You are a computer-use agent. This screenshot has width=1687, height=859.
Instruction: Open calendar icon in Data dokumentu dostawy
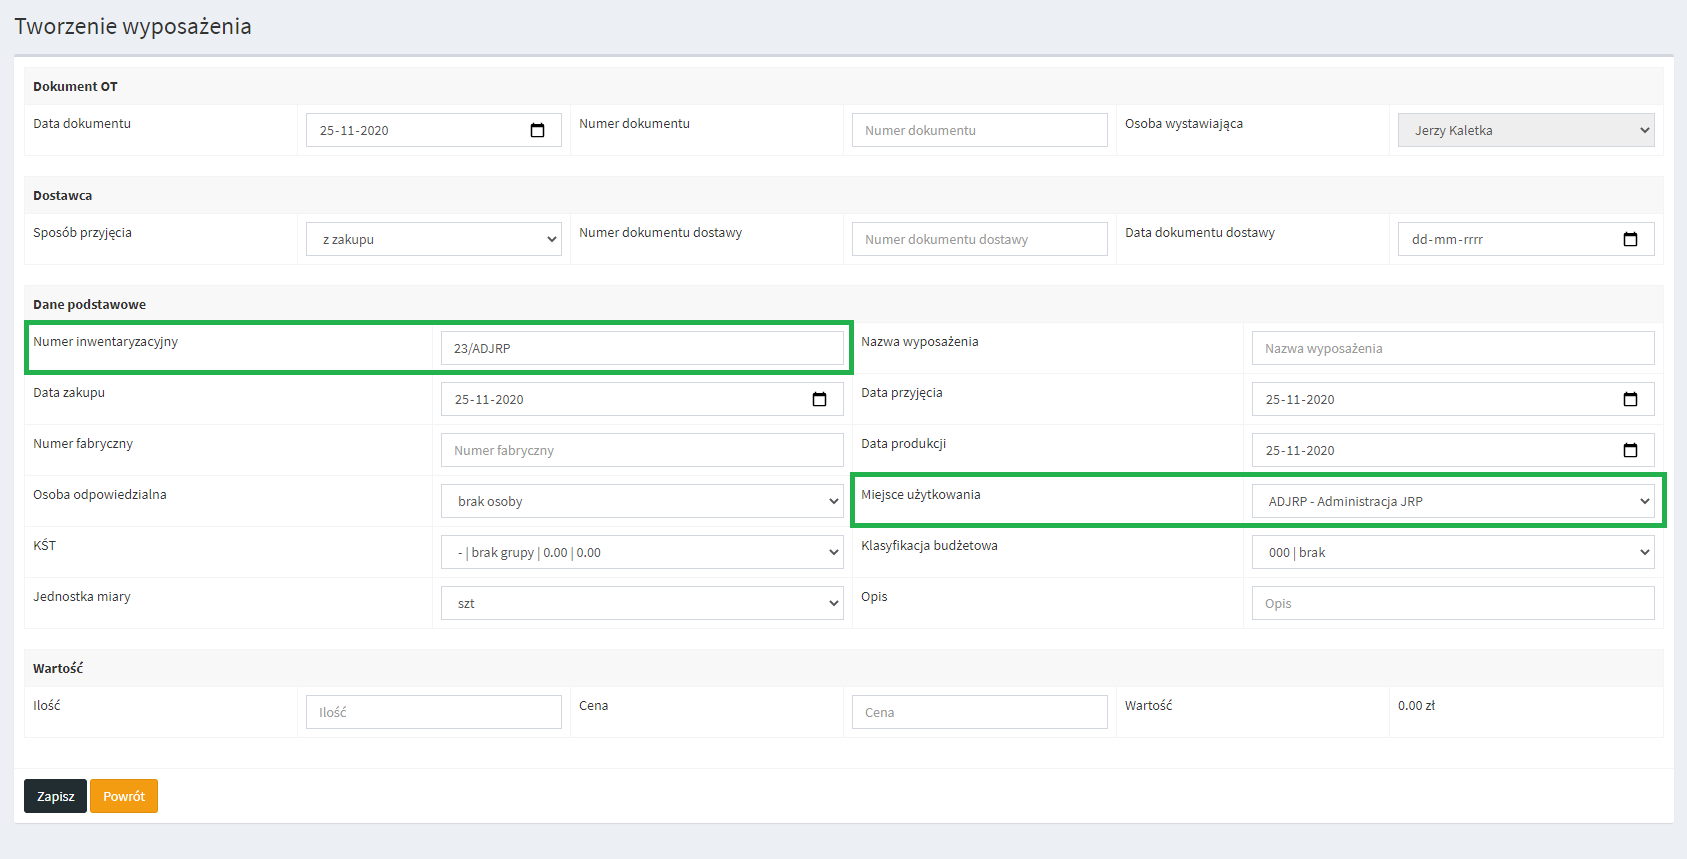pyautogui.click(x=1630, y=240)
